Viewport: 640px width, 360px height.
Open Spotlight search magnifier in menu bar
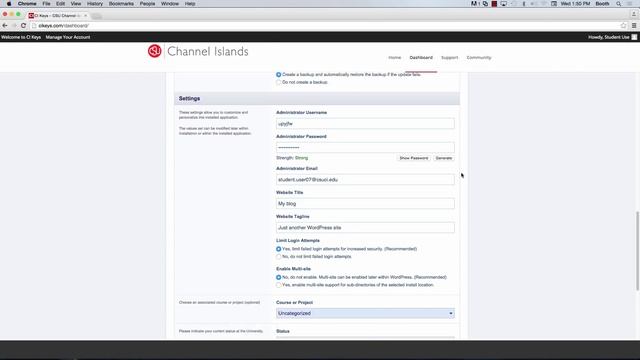[619, 4]
